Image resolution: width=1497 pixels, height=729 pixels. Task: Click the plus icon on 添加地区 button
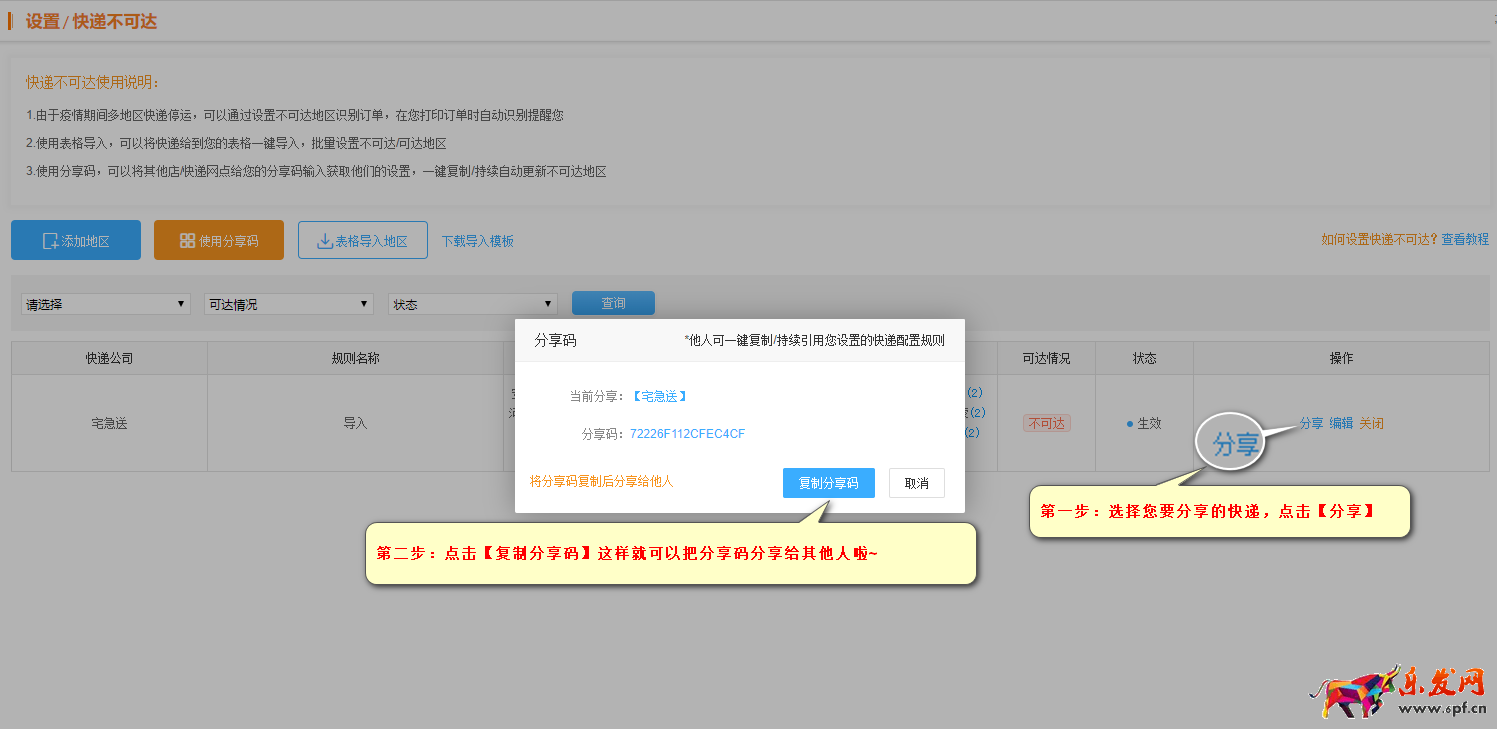tap(51, 241)
